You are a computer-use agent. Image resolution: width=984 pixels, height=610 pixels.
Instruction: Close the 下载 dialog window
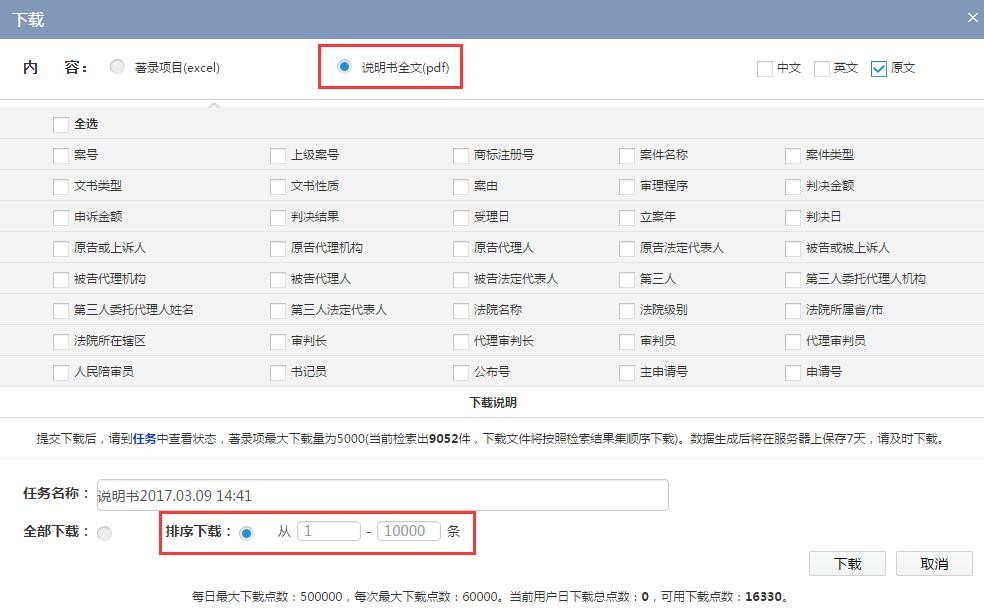(x=972, y=18)
